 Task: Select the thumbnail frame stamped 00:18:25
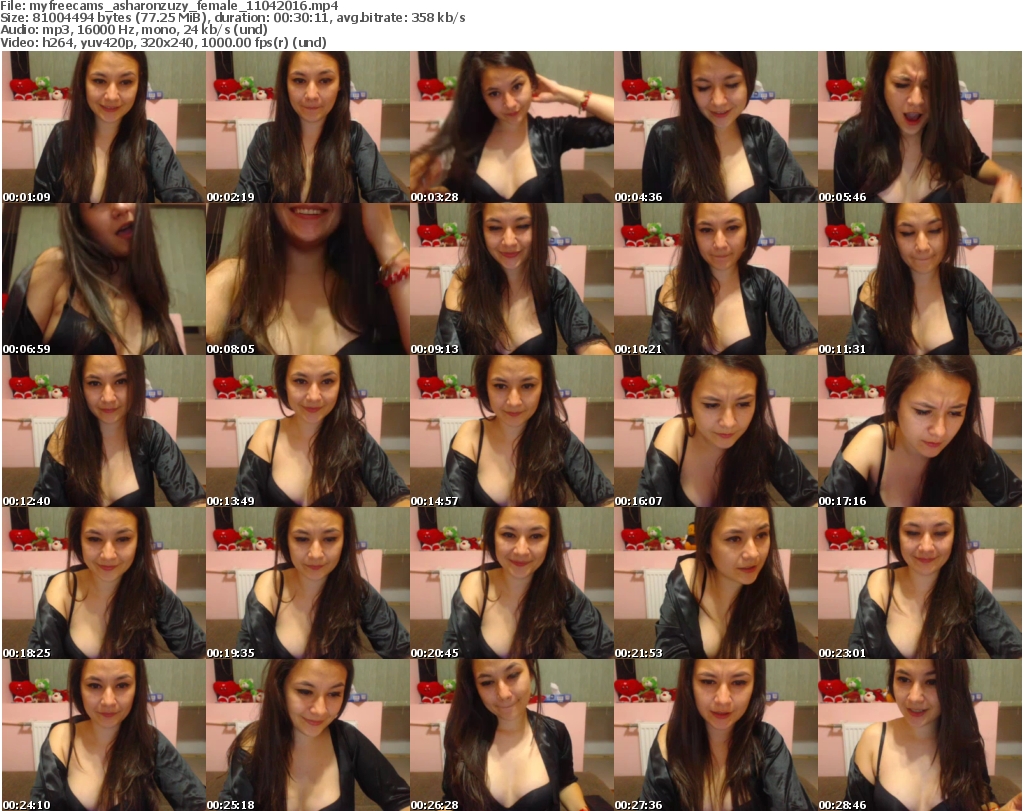coord(104,583)
